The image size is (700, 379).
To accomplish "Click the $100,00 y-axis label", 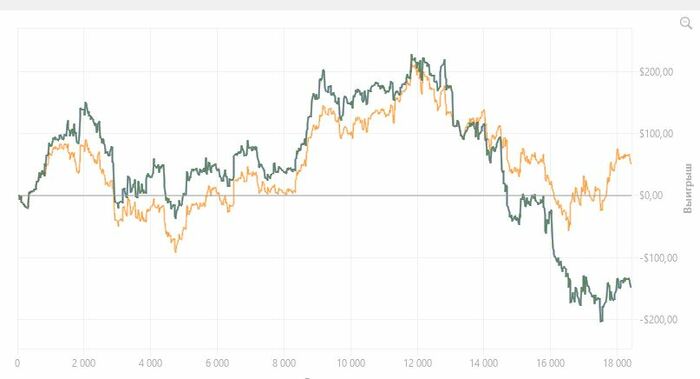I will (x=656, y=133).
